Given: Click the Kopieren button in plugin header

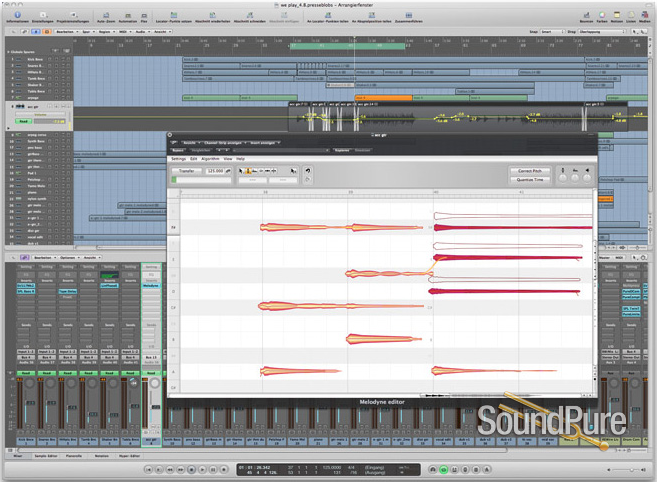Looking at the screenshot, I should [342, 150].
